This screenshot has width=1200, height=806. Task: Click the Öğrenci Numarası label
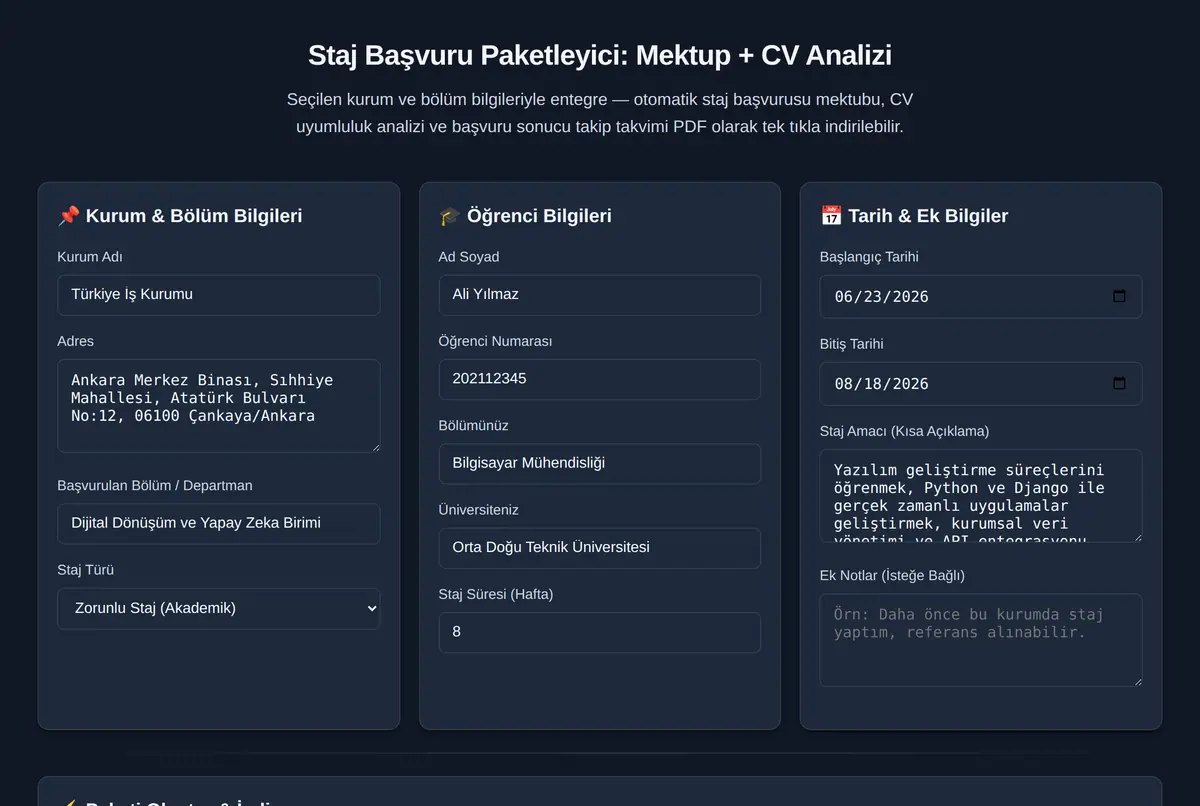pos(495,341)
